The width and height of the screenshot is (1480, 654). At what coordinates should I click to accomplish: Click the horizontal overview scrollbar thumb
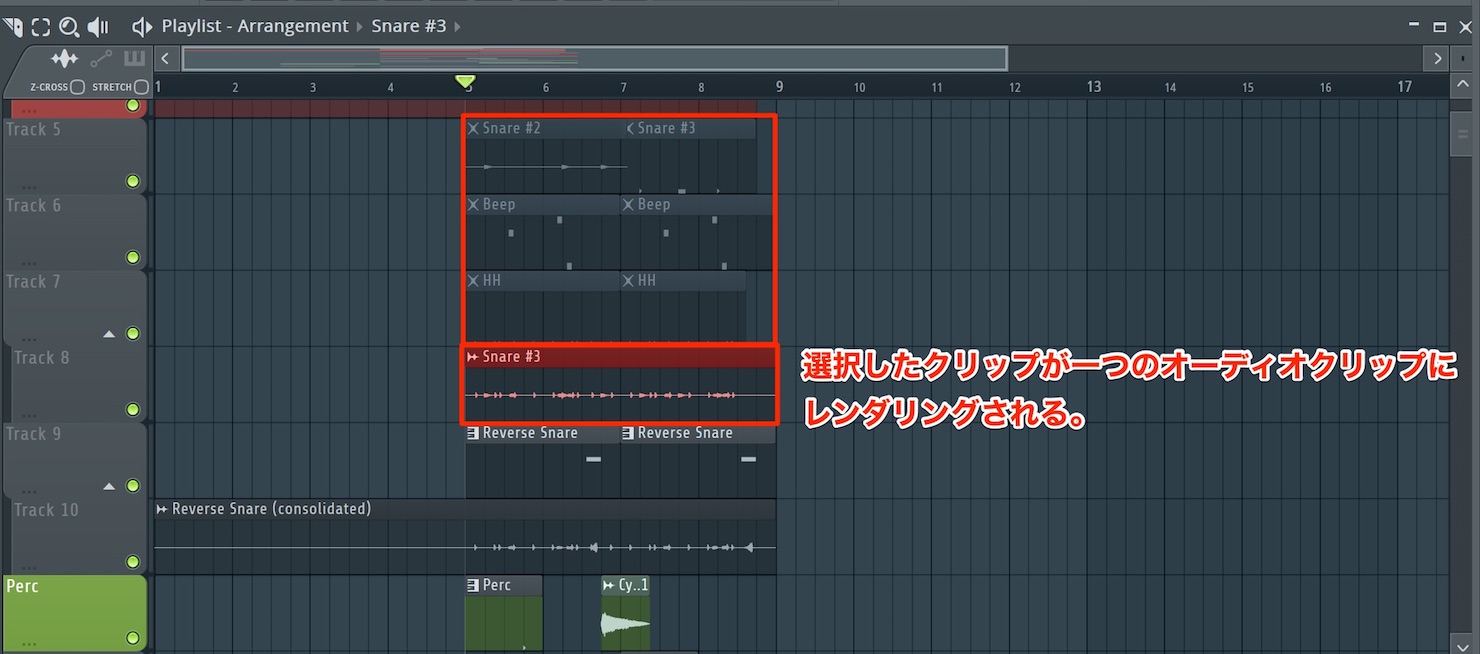point(594,58)
